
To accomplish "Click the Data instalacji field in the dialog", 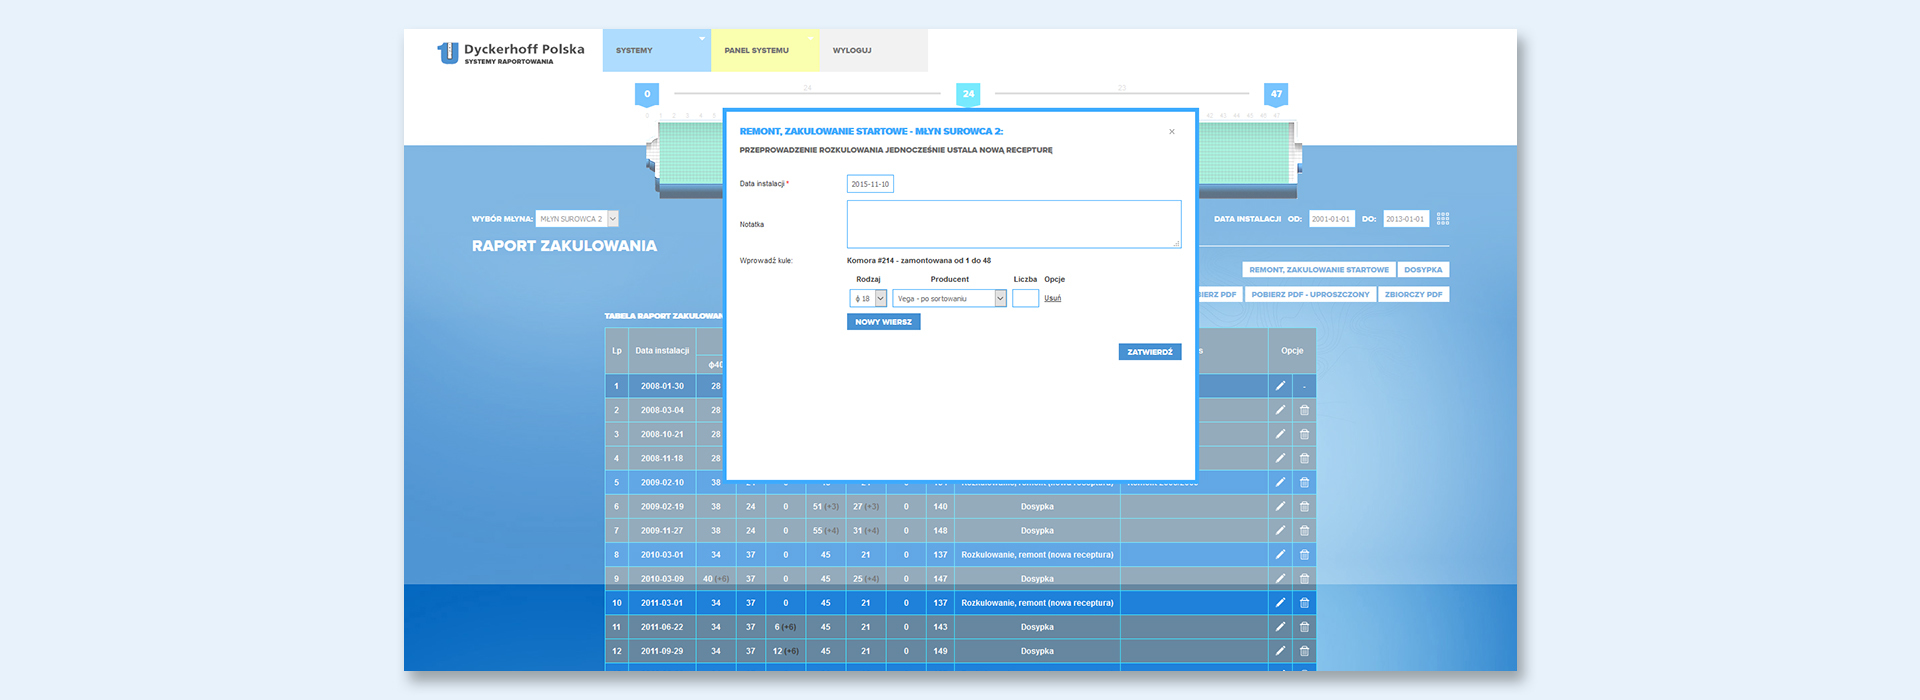I will pyautogui.click(x=870, y=184).
